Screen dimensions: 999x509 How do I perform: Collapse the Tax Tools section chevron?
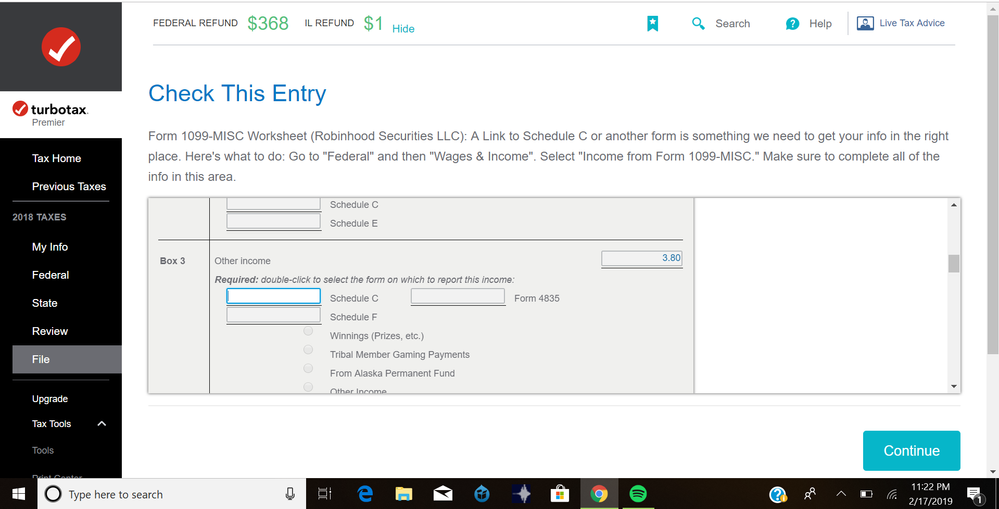pos(101,424)
